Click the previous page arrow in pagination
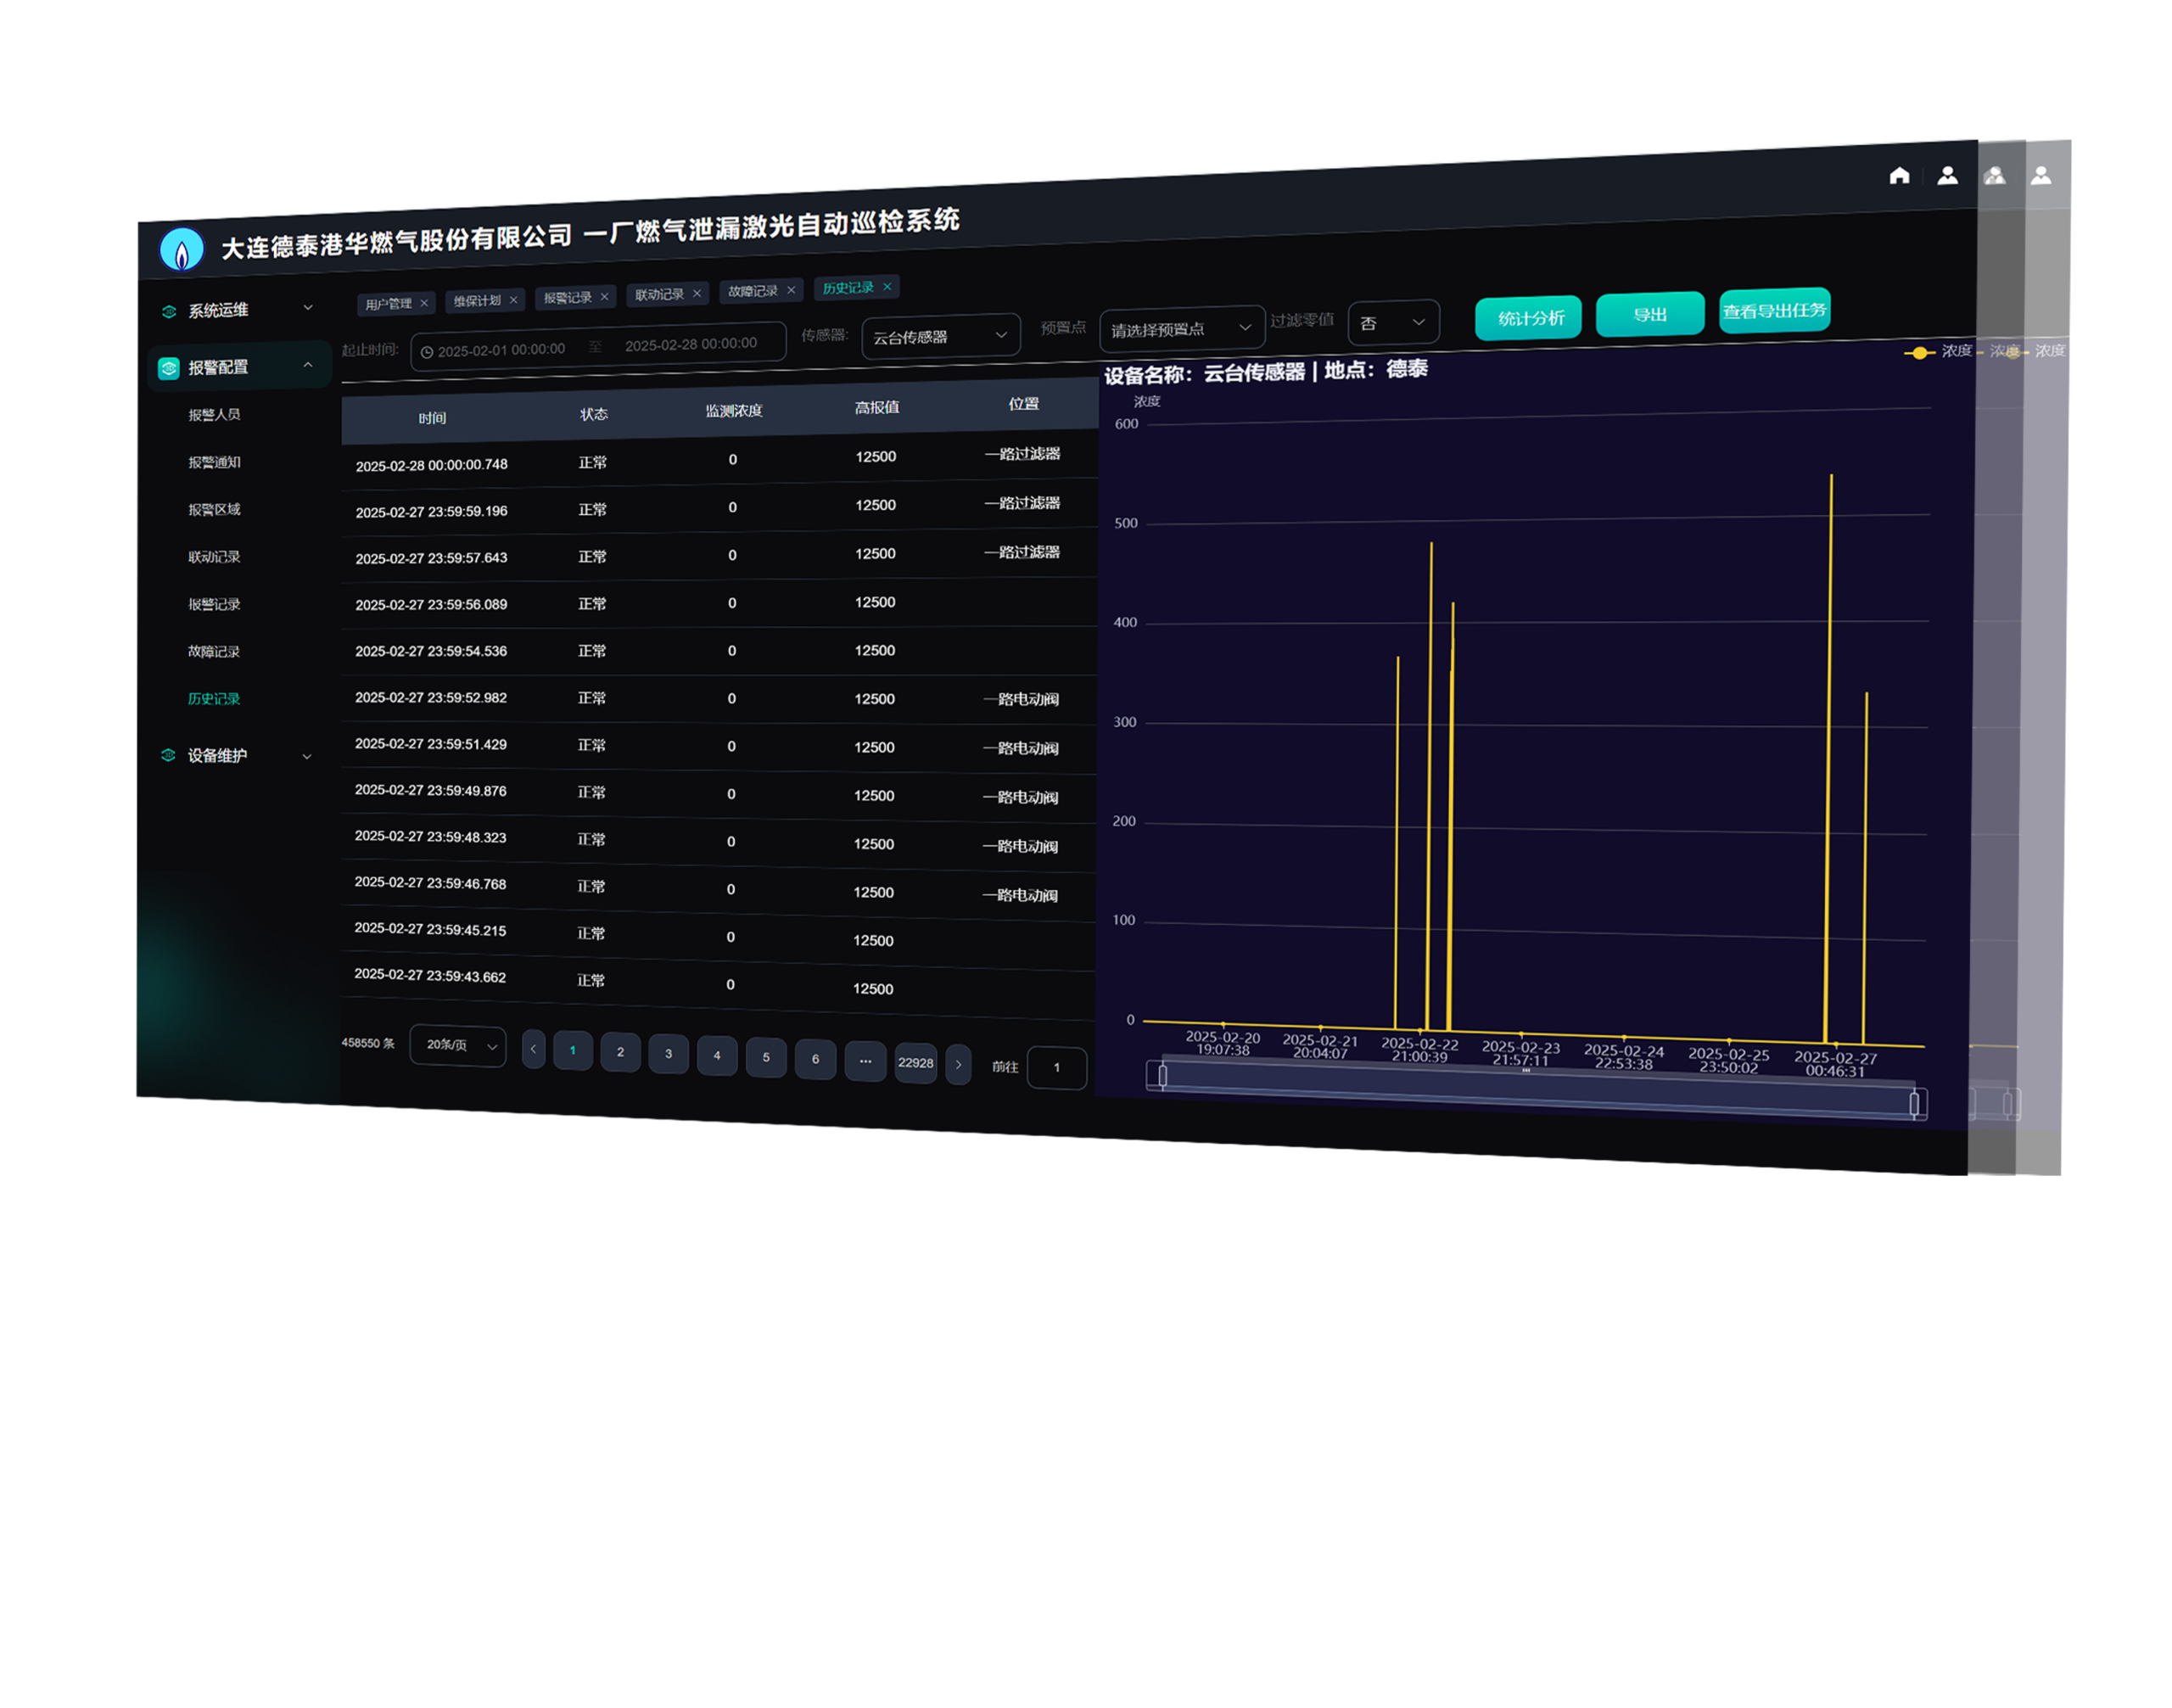This screenshot has height=1708, width=2172. coord(533,1049)
